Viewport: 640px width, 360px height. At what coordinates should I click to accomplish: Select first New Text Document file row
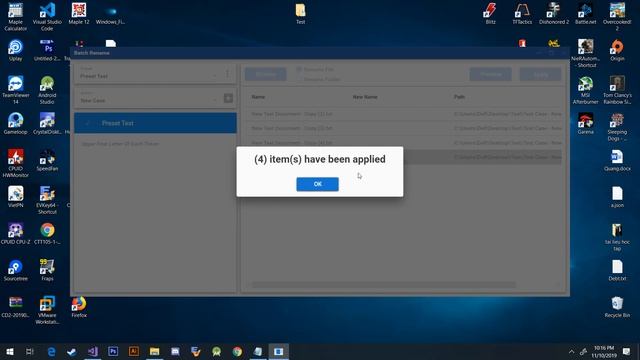[x=404, y=114]
